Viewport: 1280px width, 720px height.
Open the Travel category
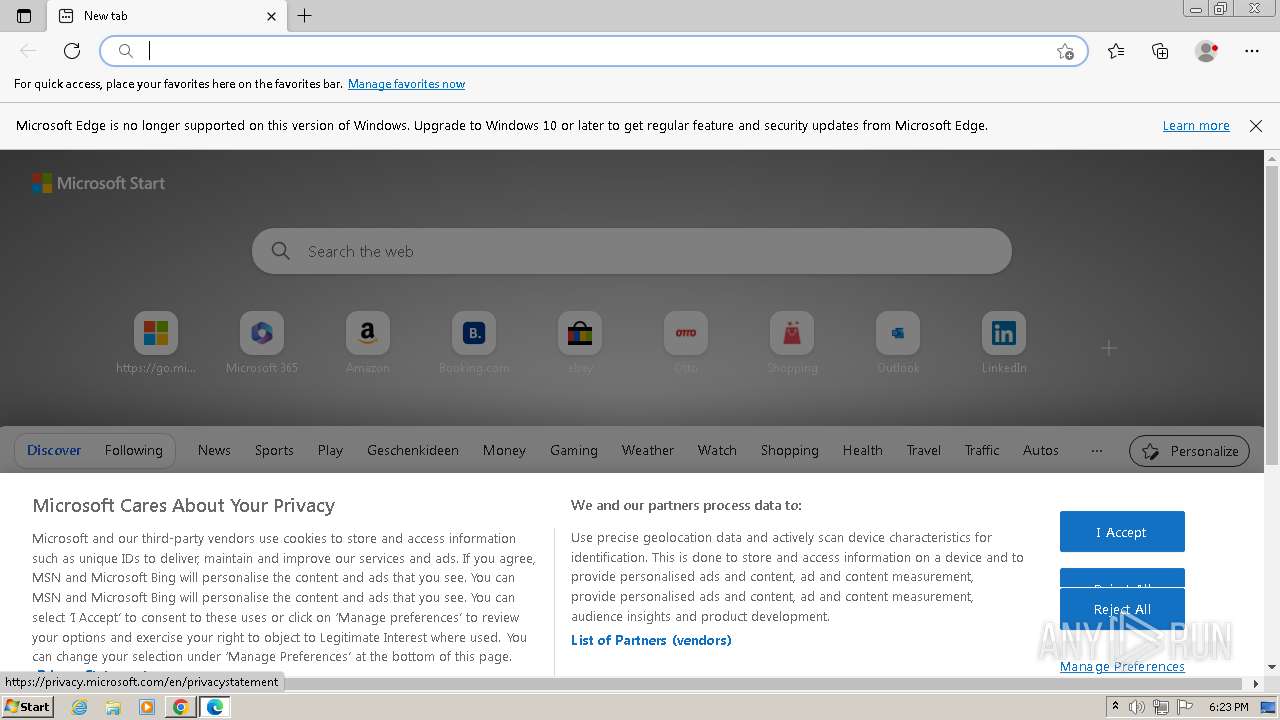tap(924, 450)
